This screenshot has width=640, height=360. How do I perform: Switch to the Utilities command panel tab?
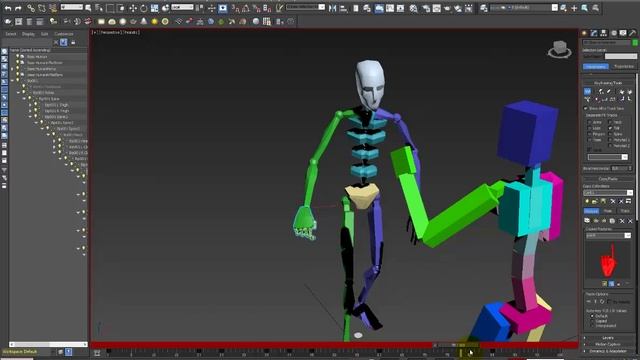click(x=633, y=33)
